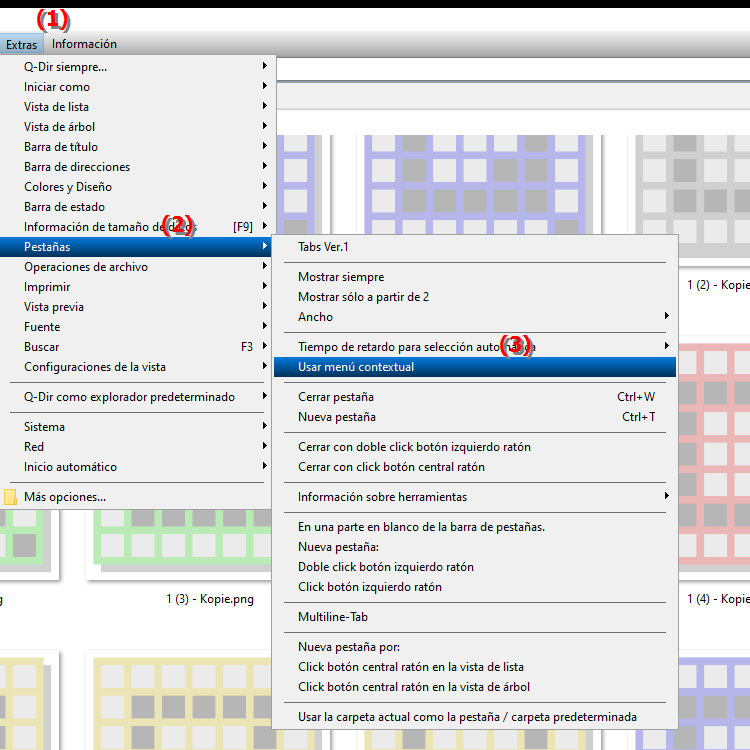This screenshot has height=750, width=750.
Task: Open the Información menu
Action: [x=84, y=44]
